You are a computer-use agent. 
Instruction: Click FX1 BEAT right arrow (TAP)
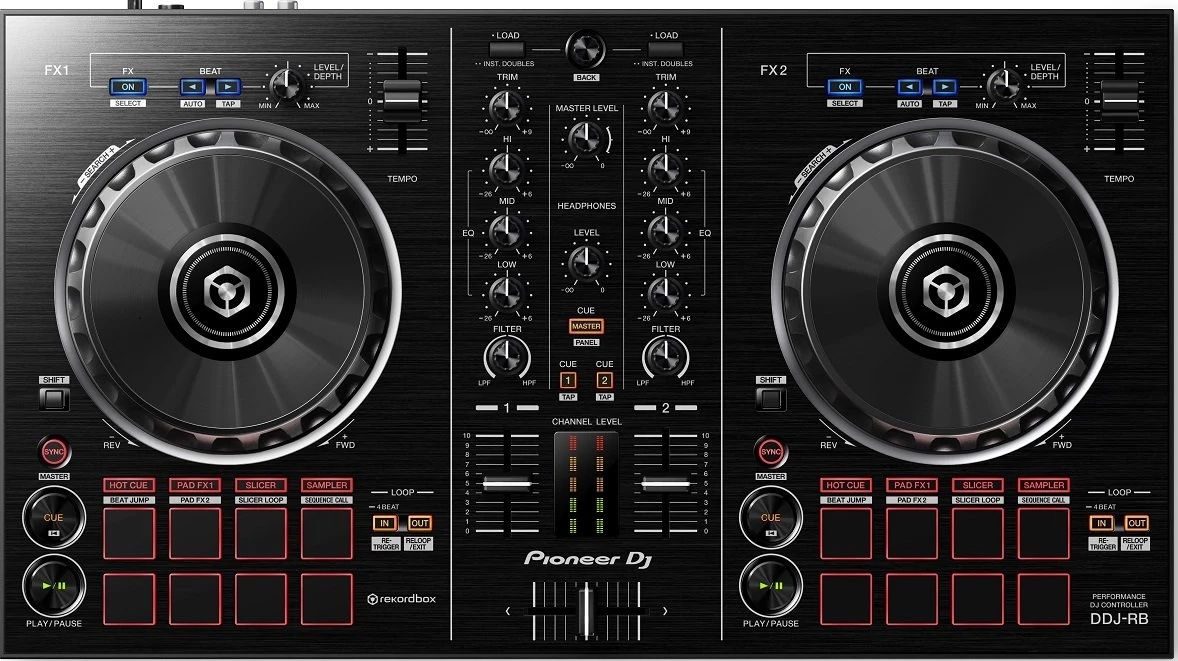228,87
